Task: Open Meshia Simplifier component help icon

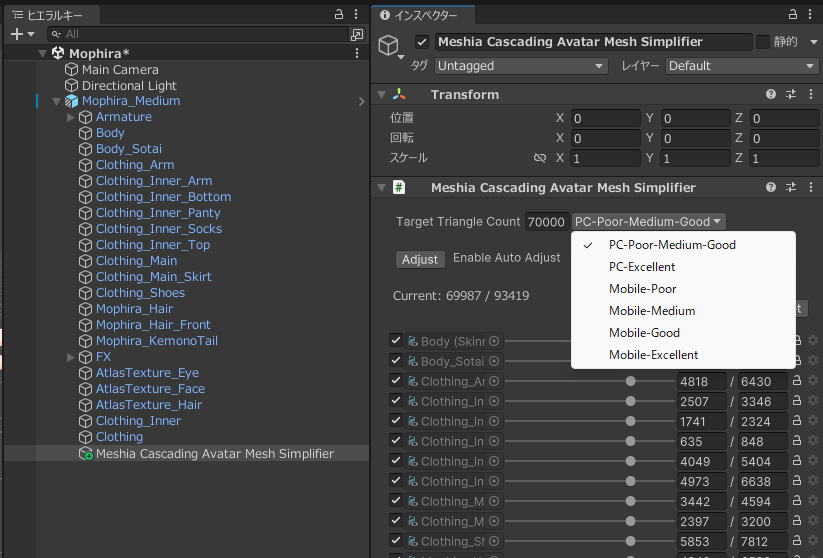Action: [x=771, y=187]
